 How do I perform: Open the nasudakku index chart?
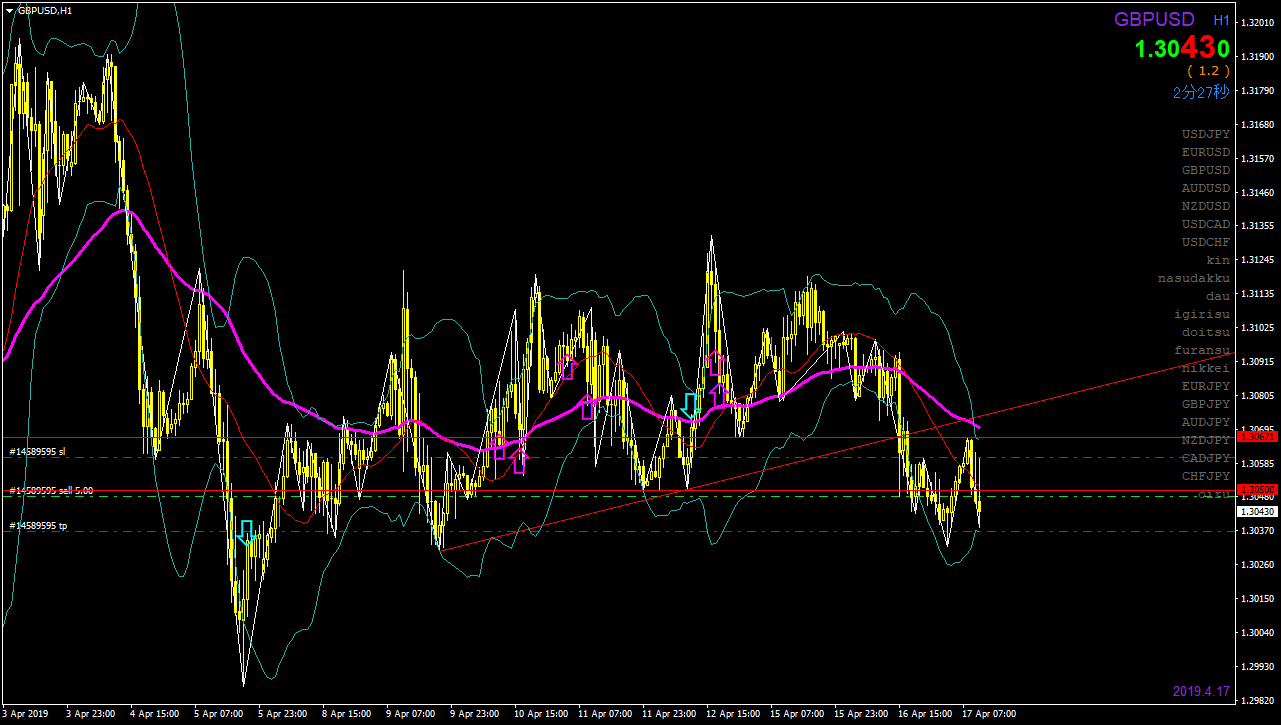pos(1194,278)
